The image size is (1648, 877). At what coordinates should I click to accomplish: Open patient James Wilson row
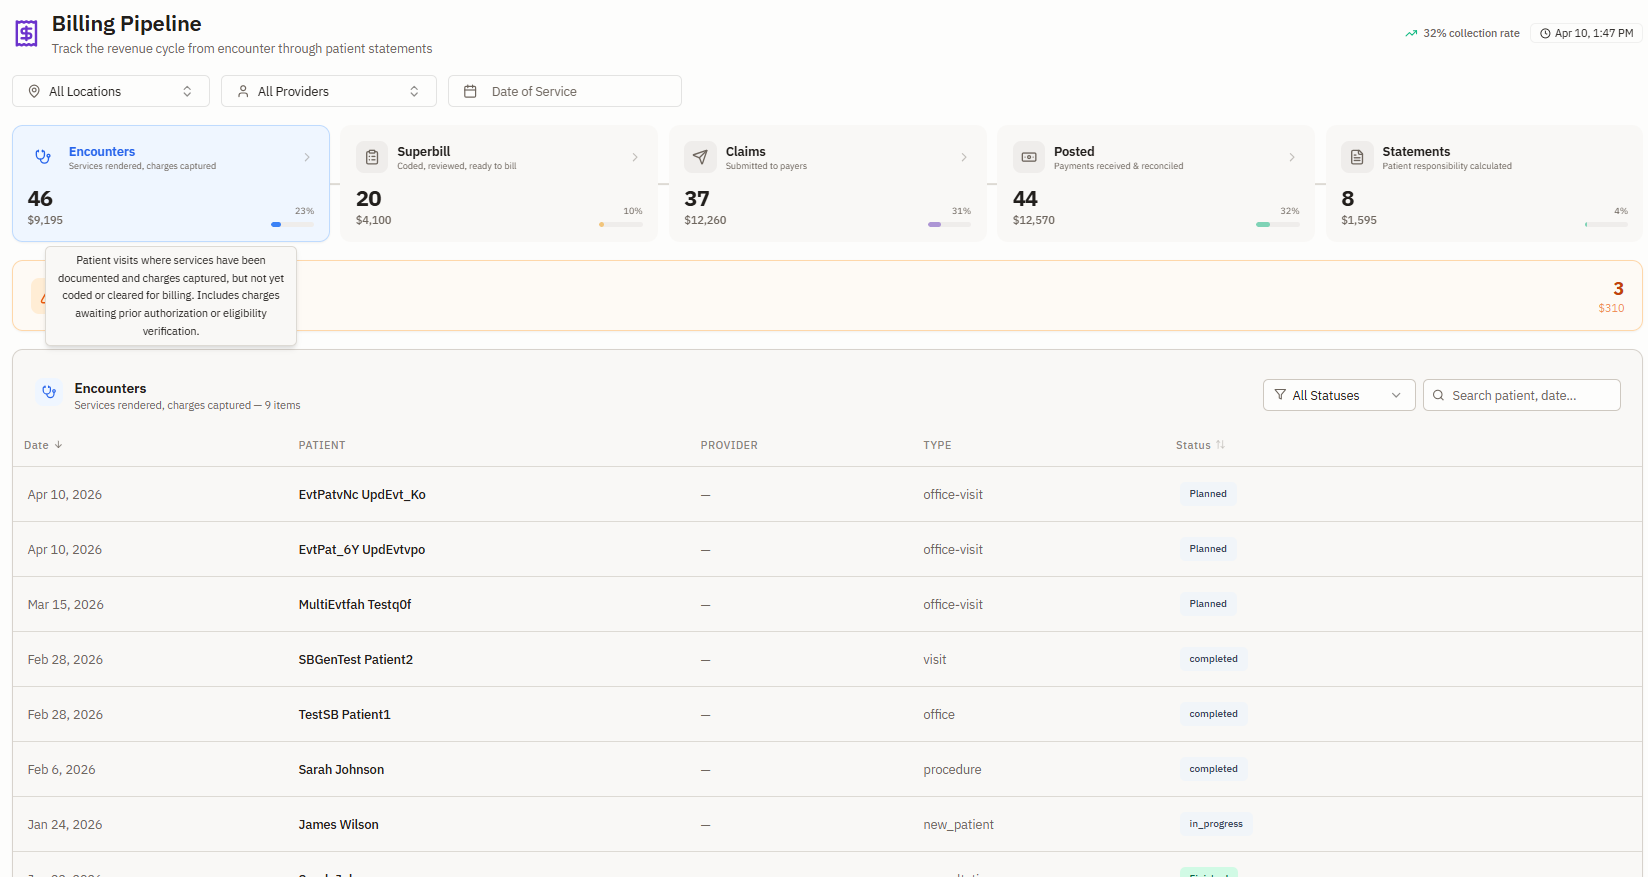tap(827, 824)
